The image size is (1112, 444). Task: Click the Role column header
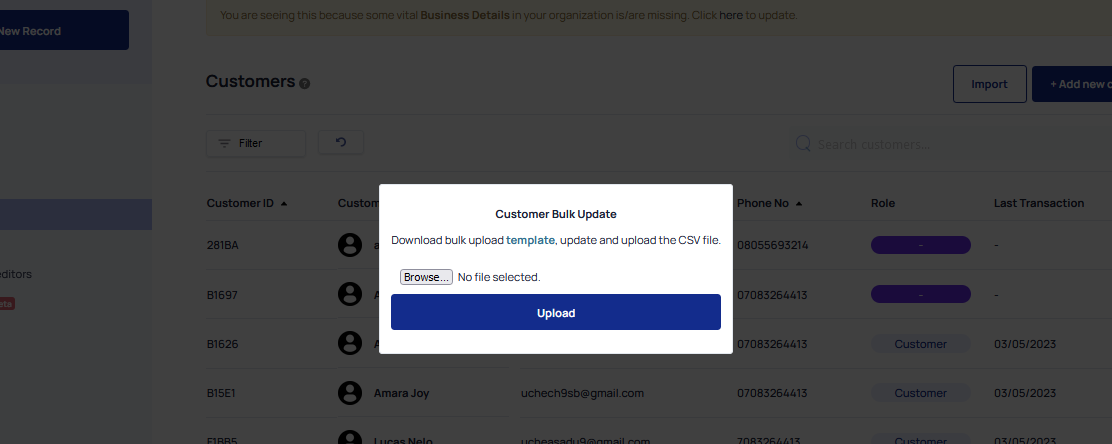882,203
